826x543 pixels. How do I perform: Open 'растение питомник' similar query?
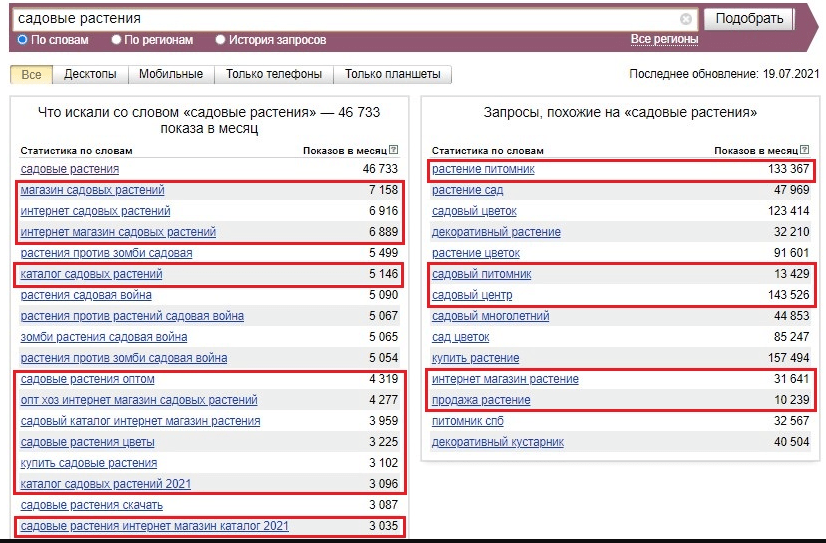coord(483,169)
